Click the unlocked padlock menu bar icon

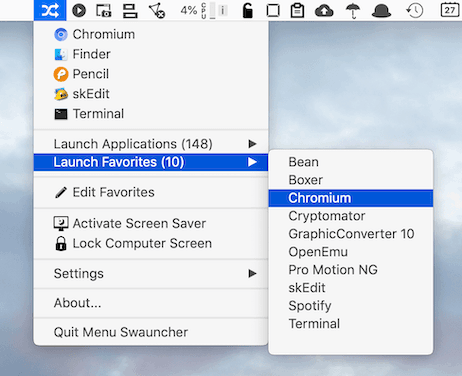(x=247, y=10)
